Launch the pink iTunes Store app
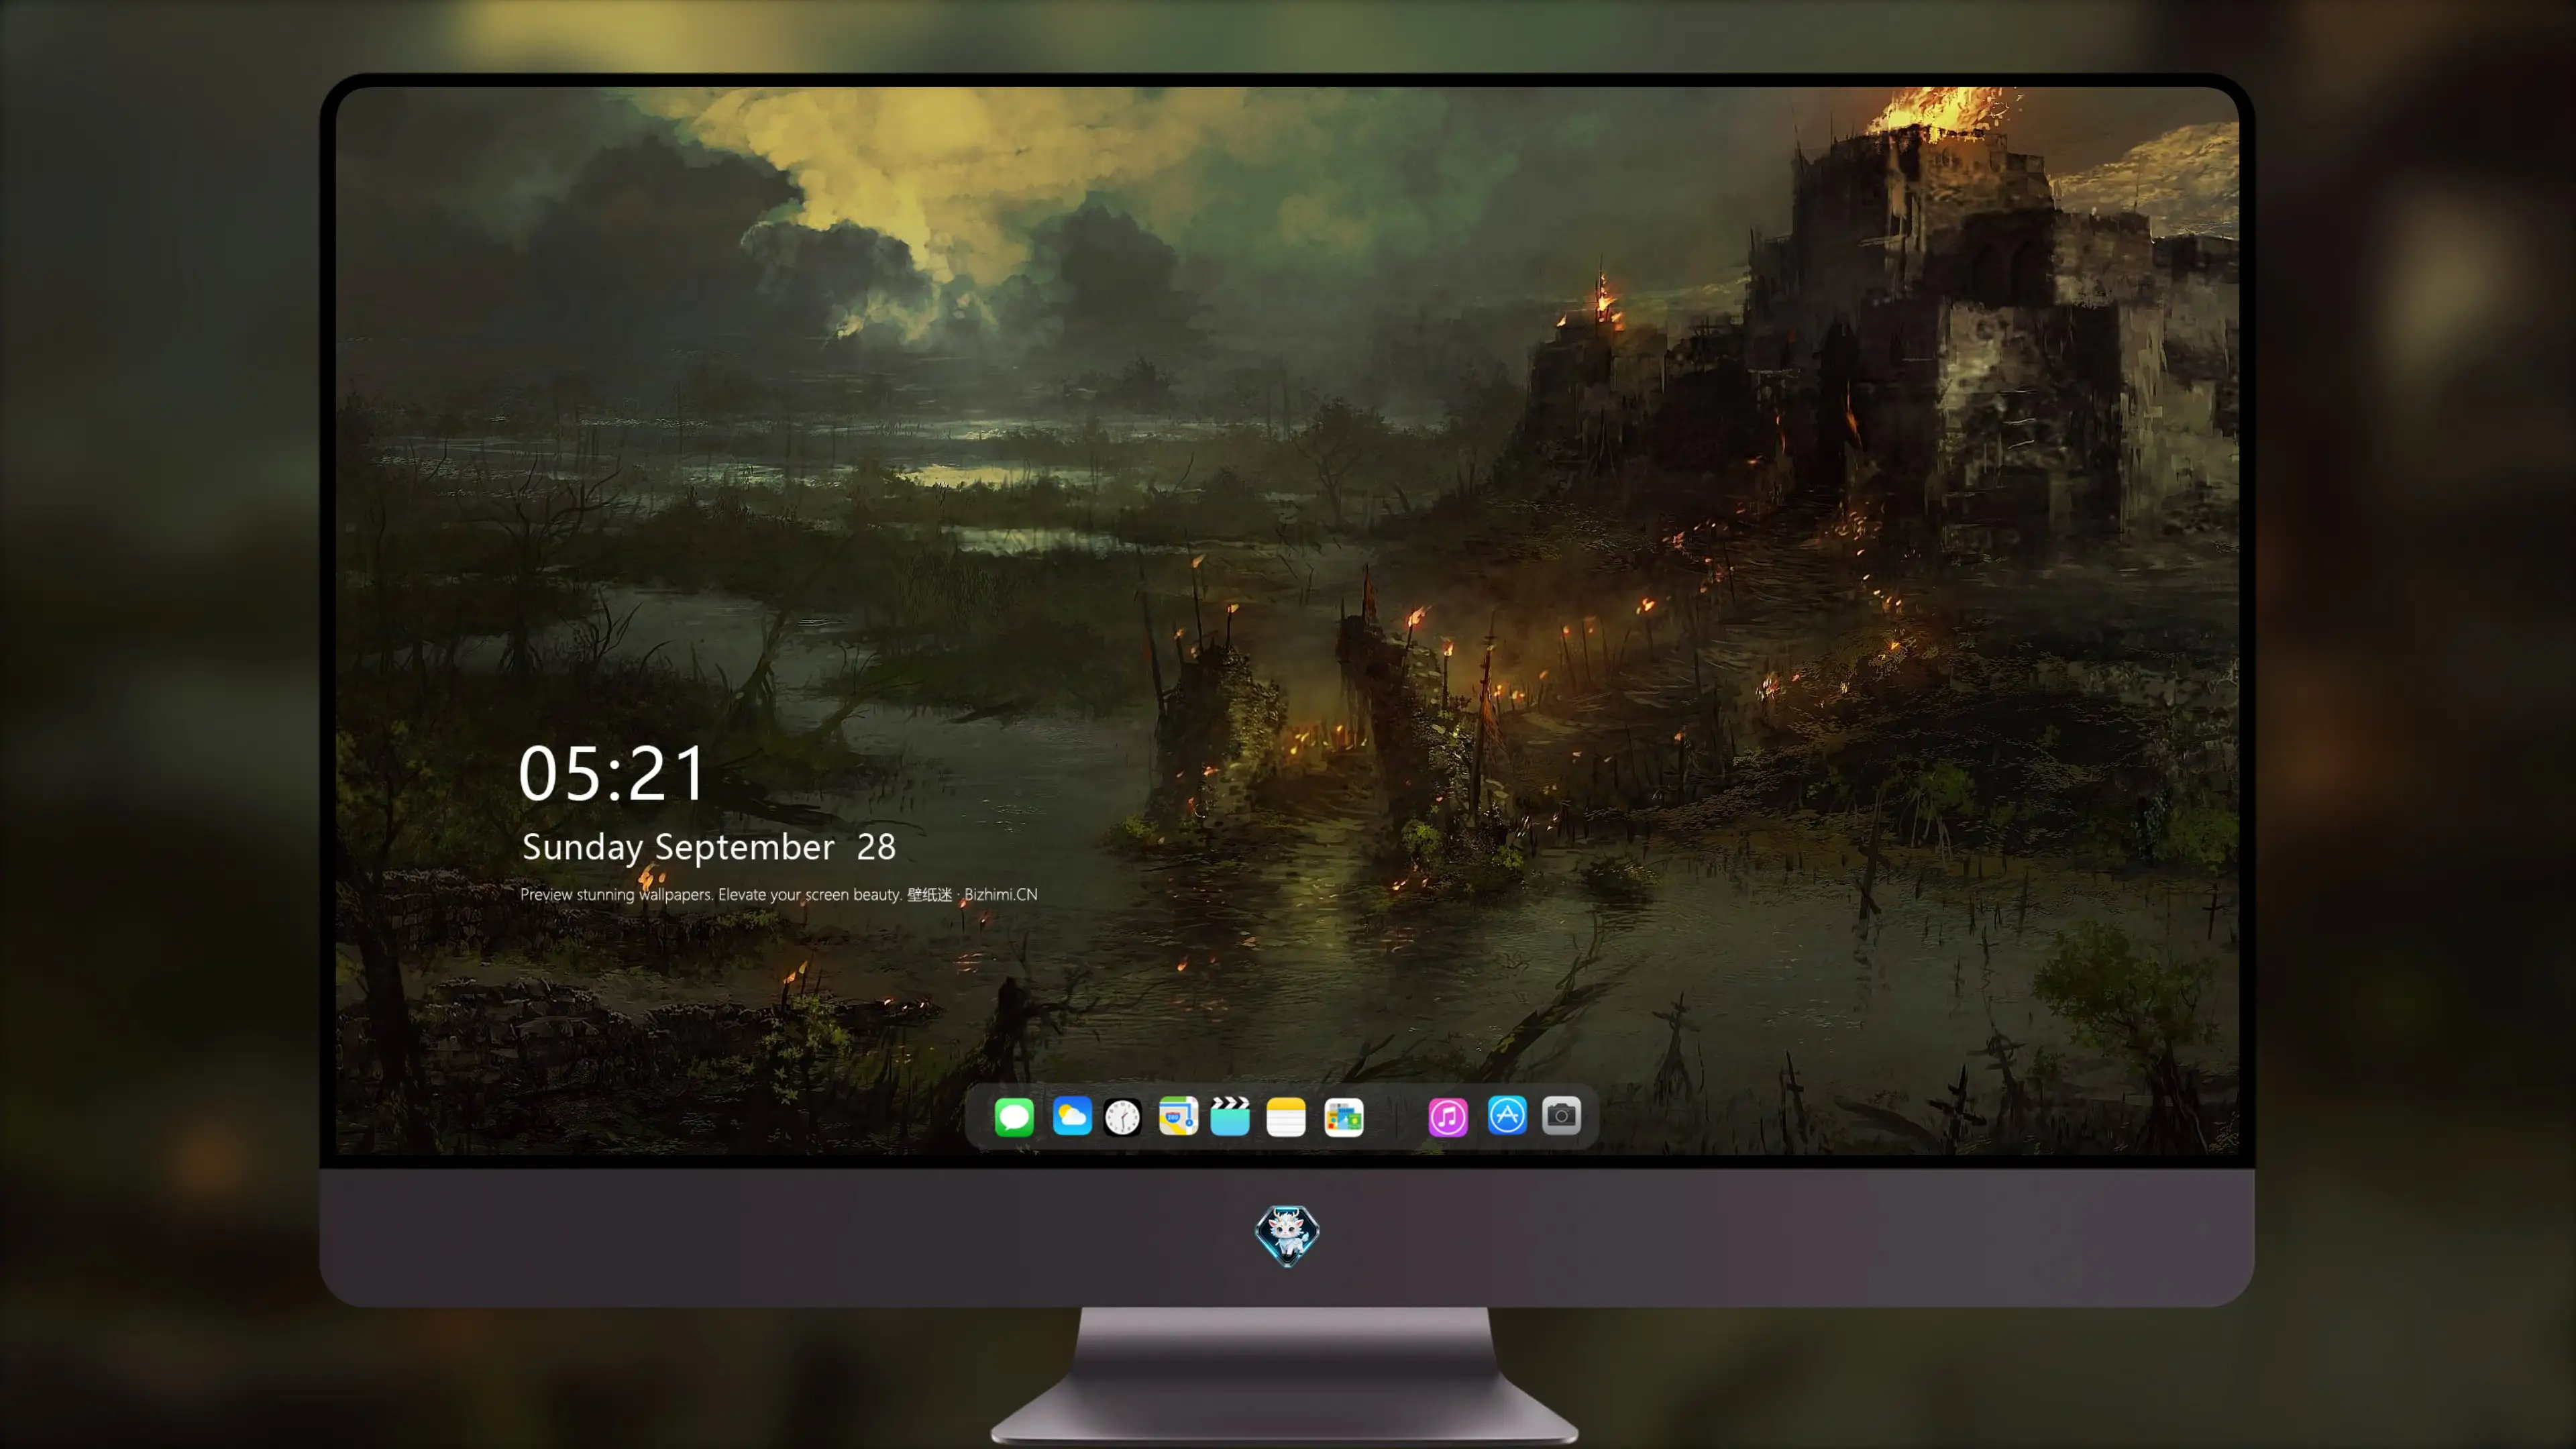 [x=1448, y=1117]
